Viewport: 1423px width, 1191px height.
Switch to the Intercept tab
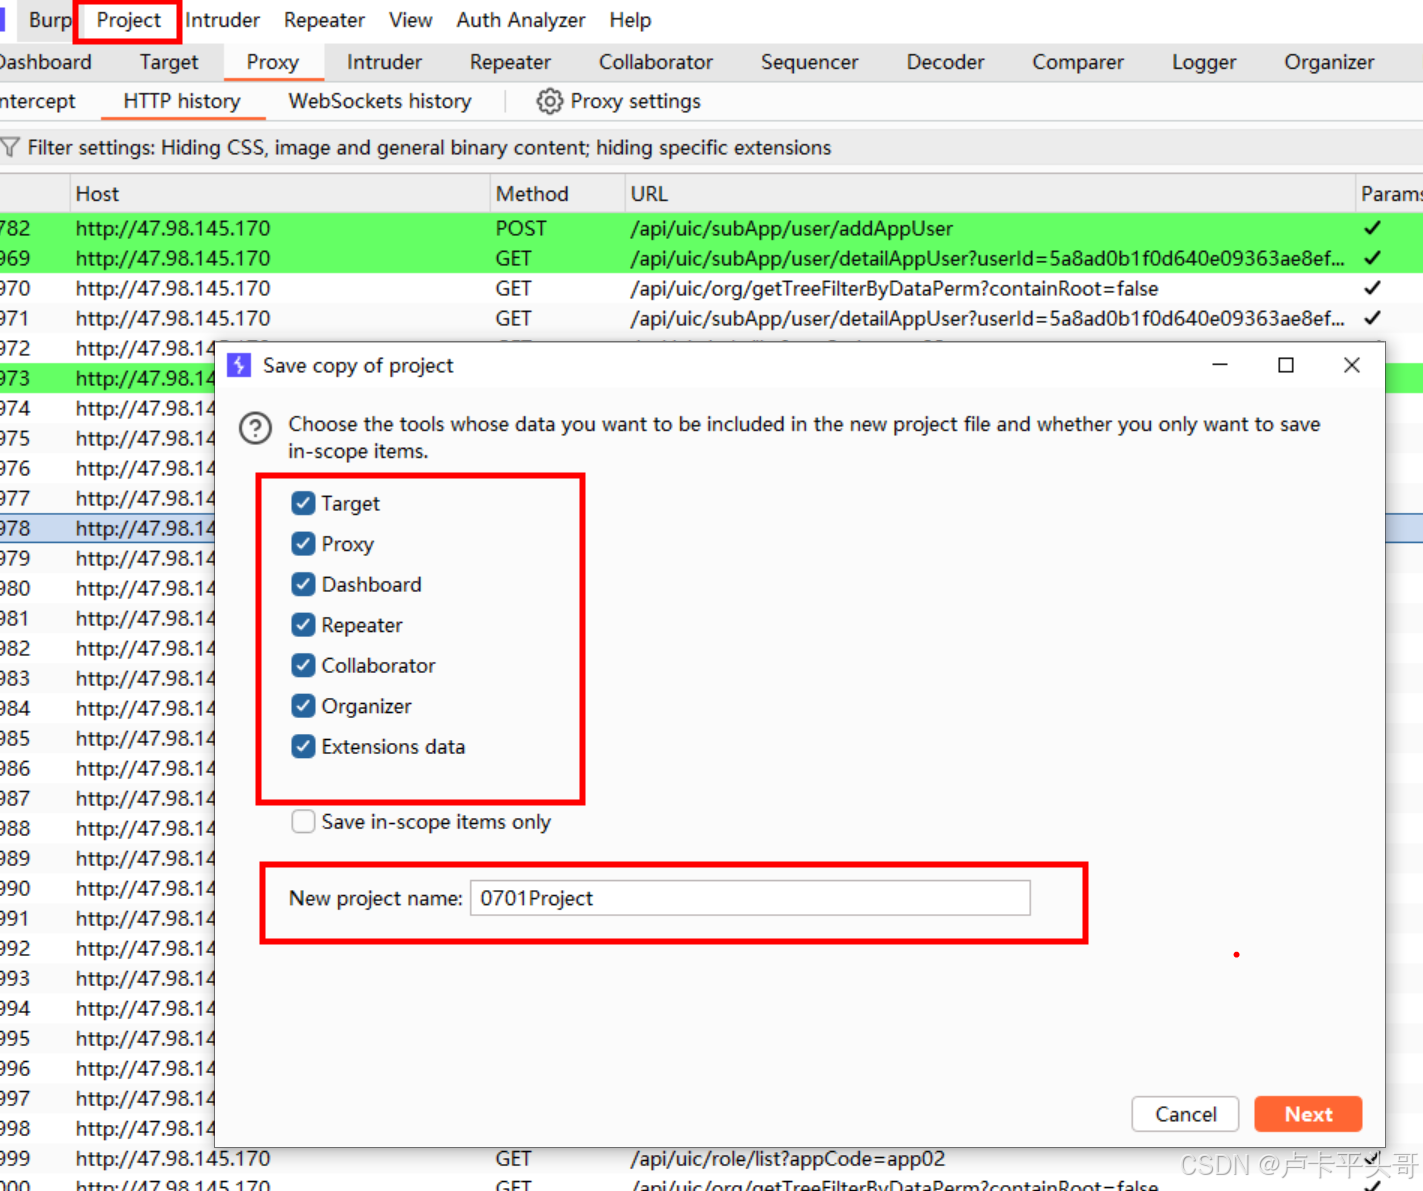(x=37, y=100)
